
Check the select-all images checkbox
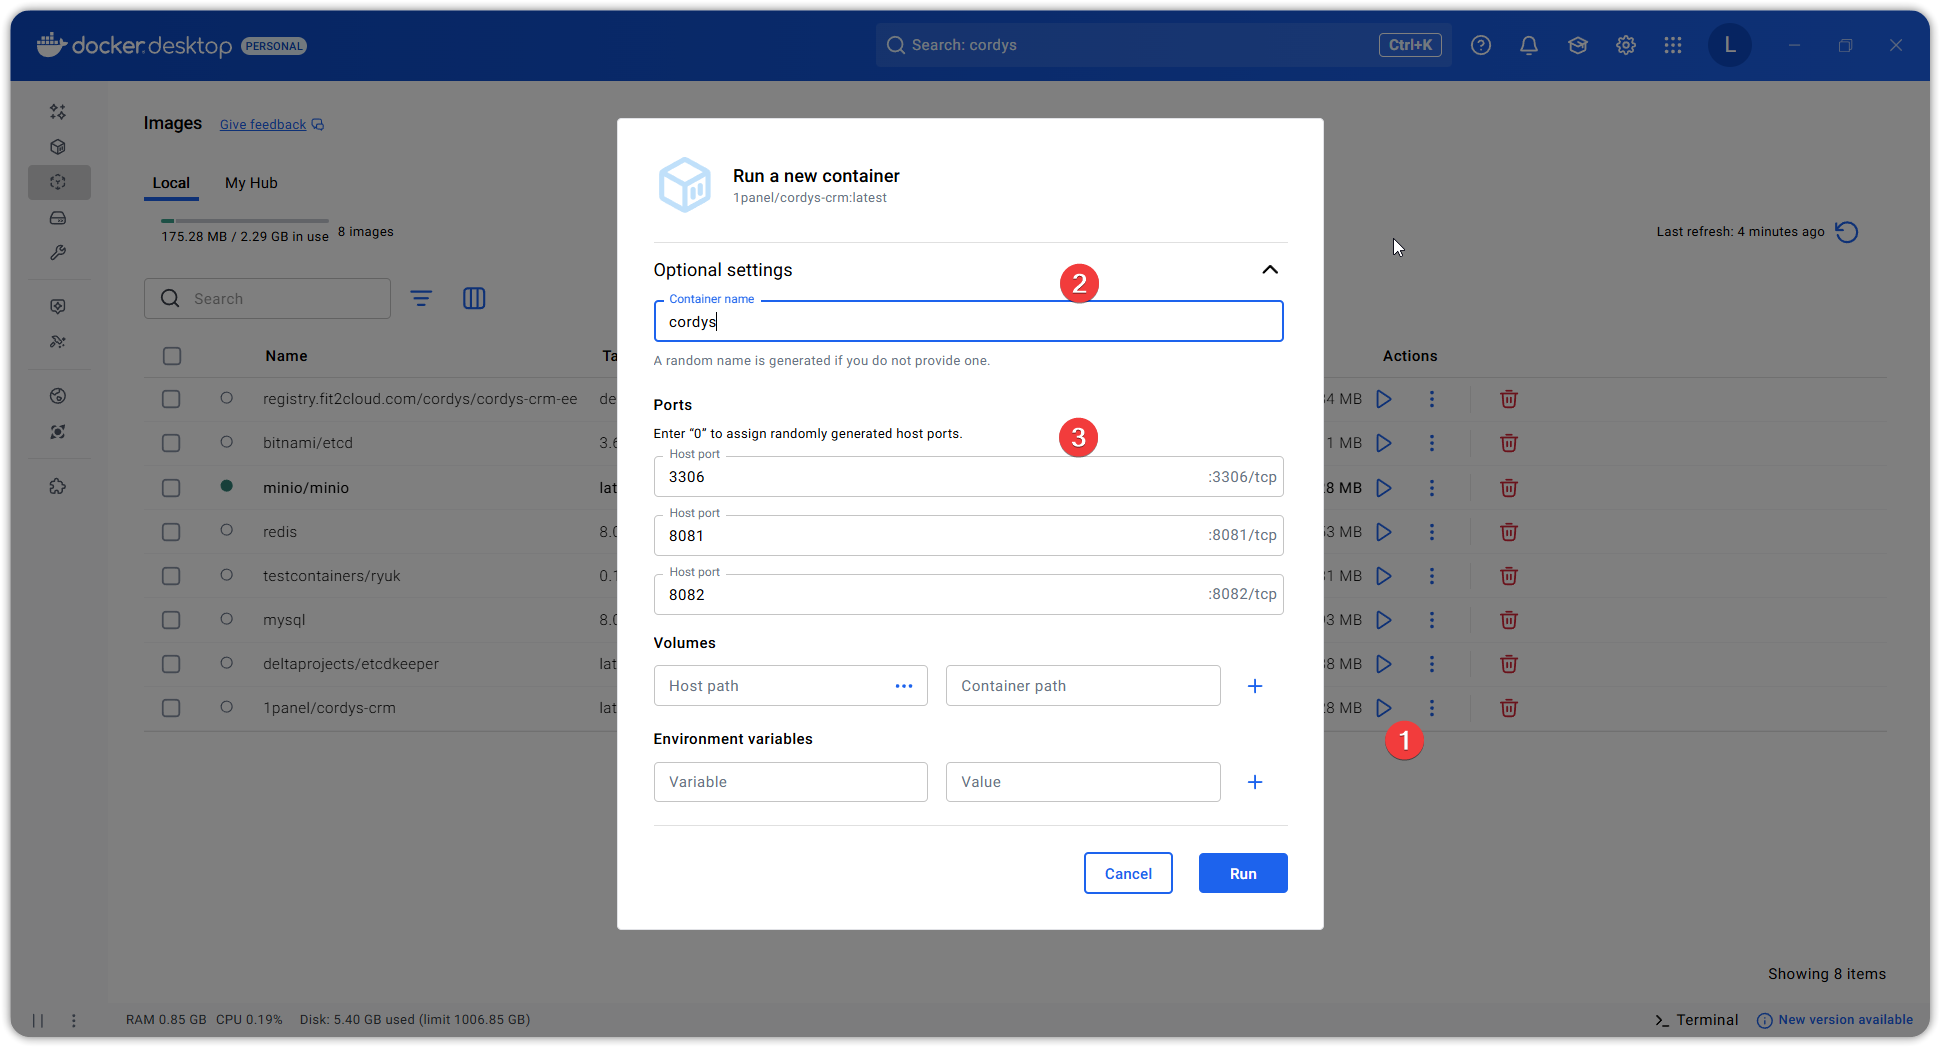point(172,356)
